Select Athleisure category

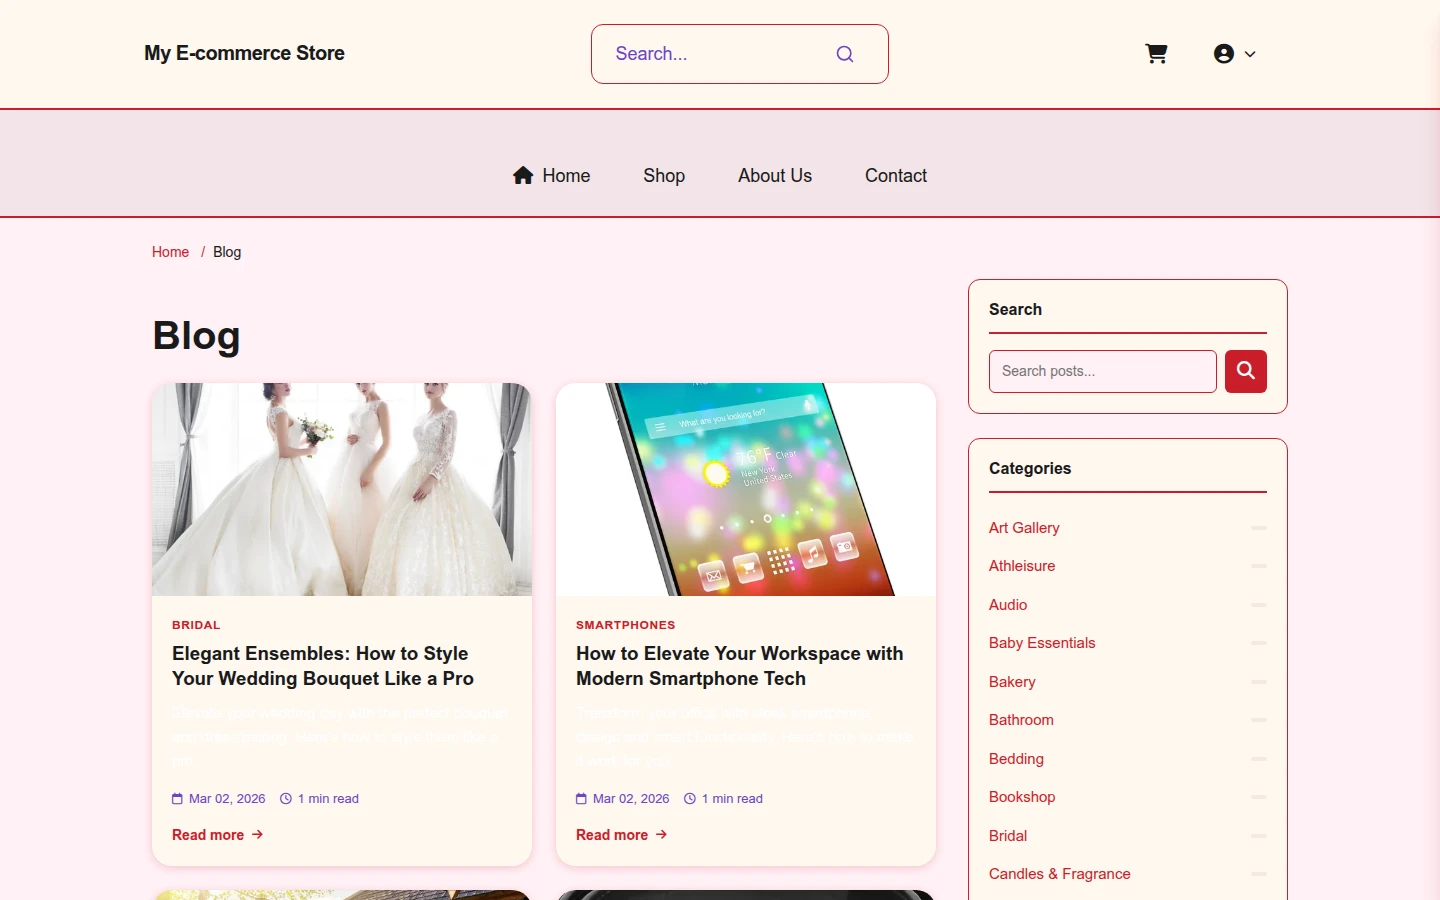pyautogui.click(x=1022, y=566)
